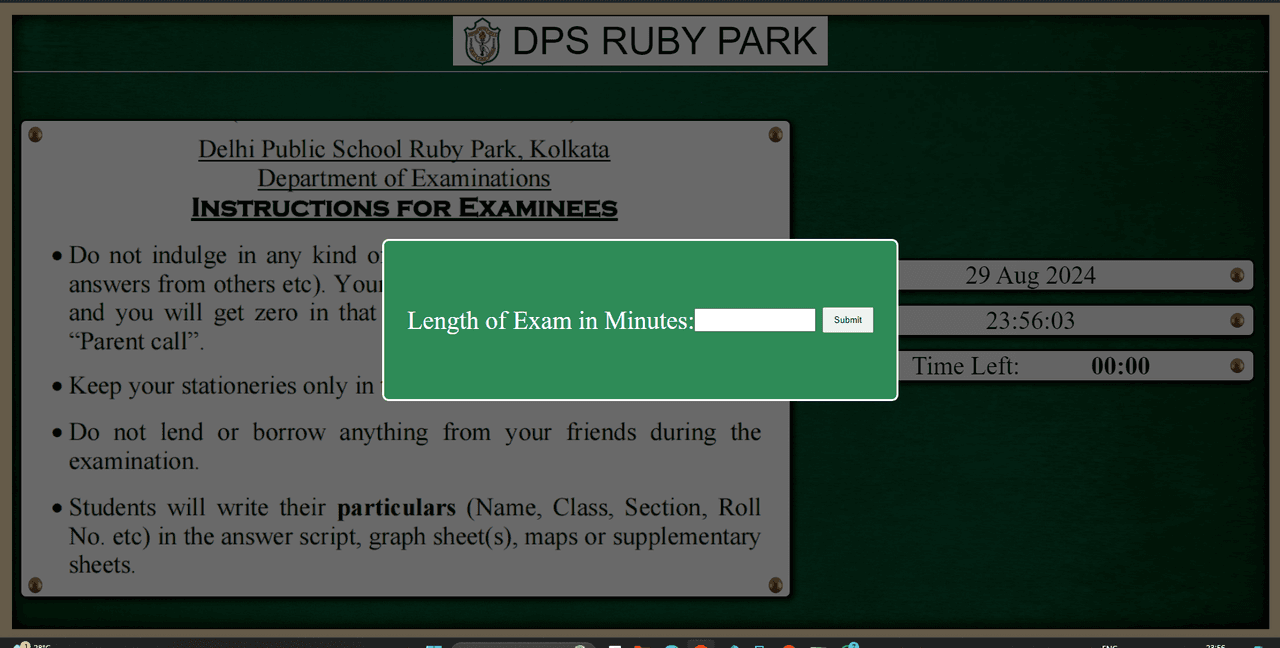The image size is (1280, 648).
Task: Click the 00:00 countdown timer value
Action: tap(1120, 366)
